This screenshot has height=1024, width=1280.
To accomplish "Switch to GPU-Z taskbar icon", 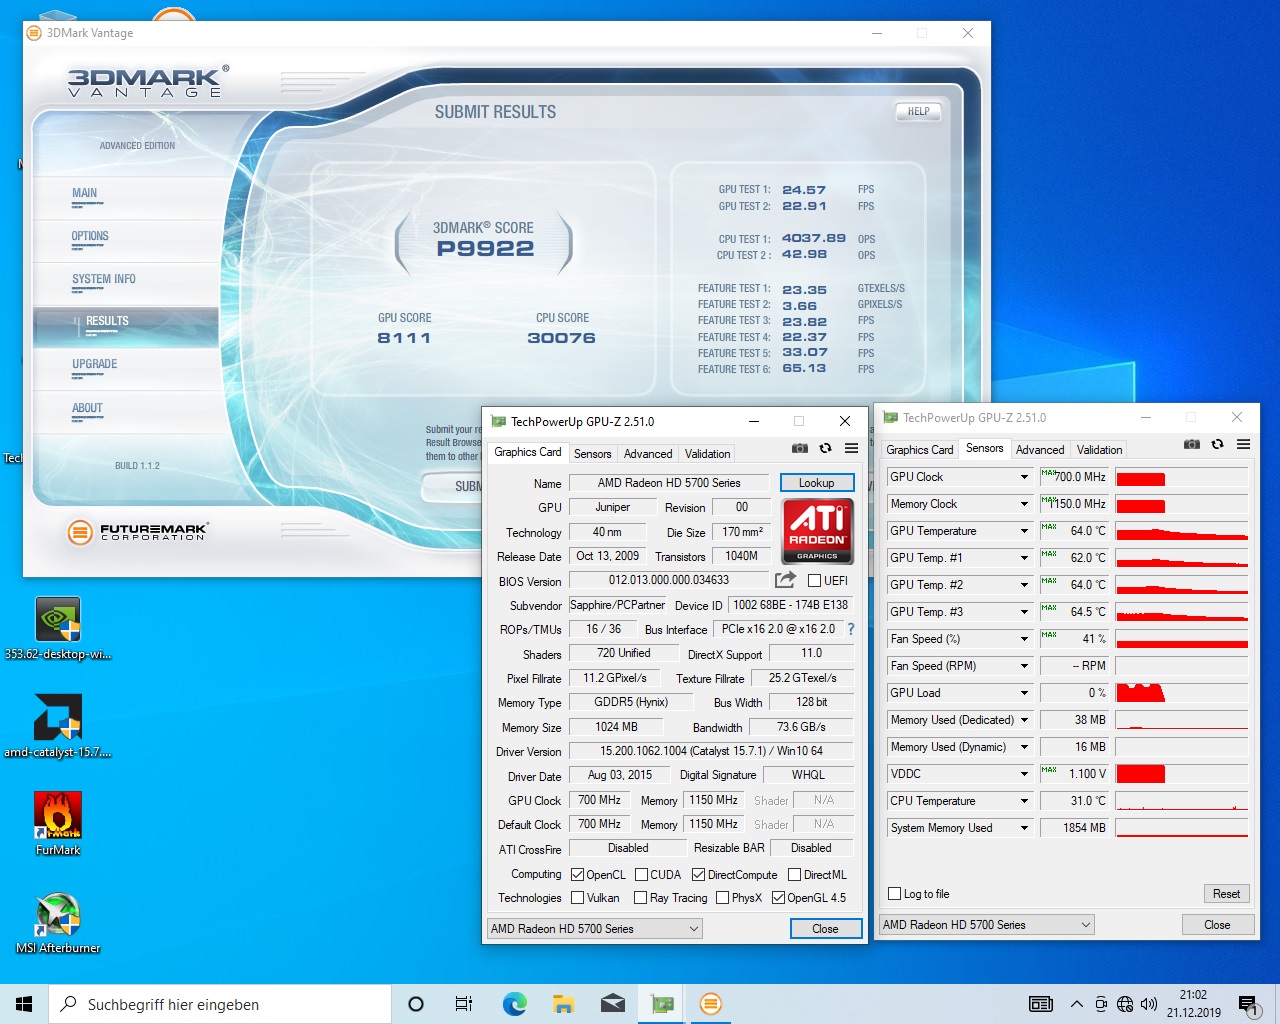I will (x=662, y=1004).
